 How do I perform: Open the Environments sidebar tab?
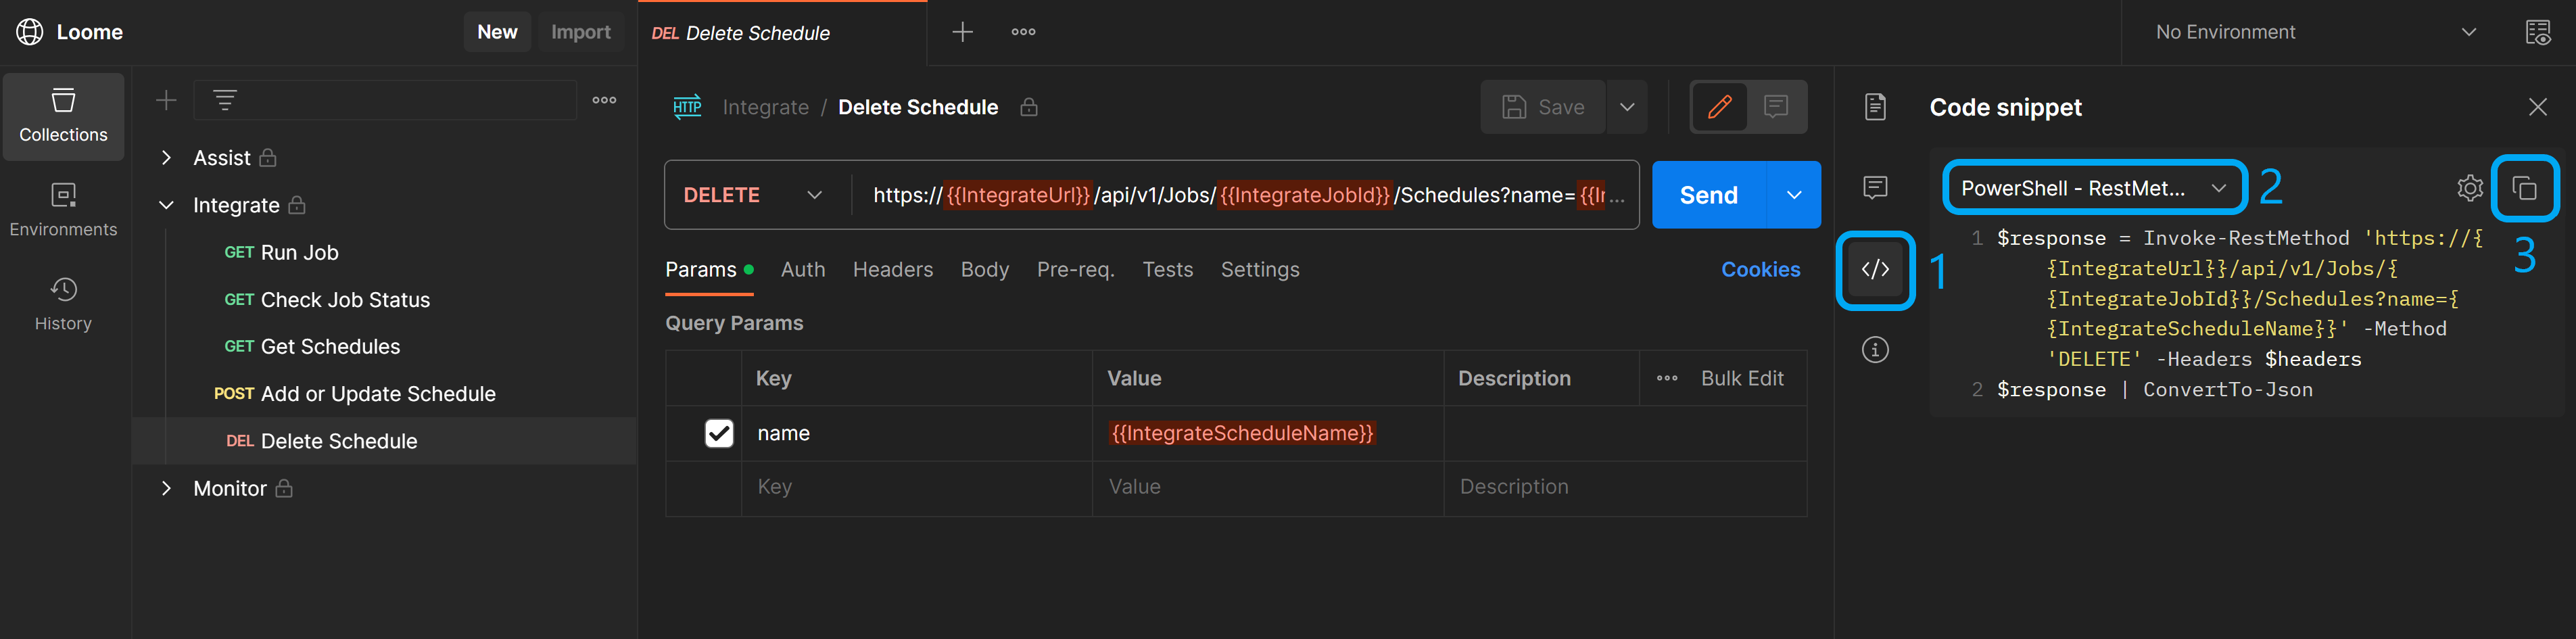coord(63,210)
